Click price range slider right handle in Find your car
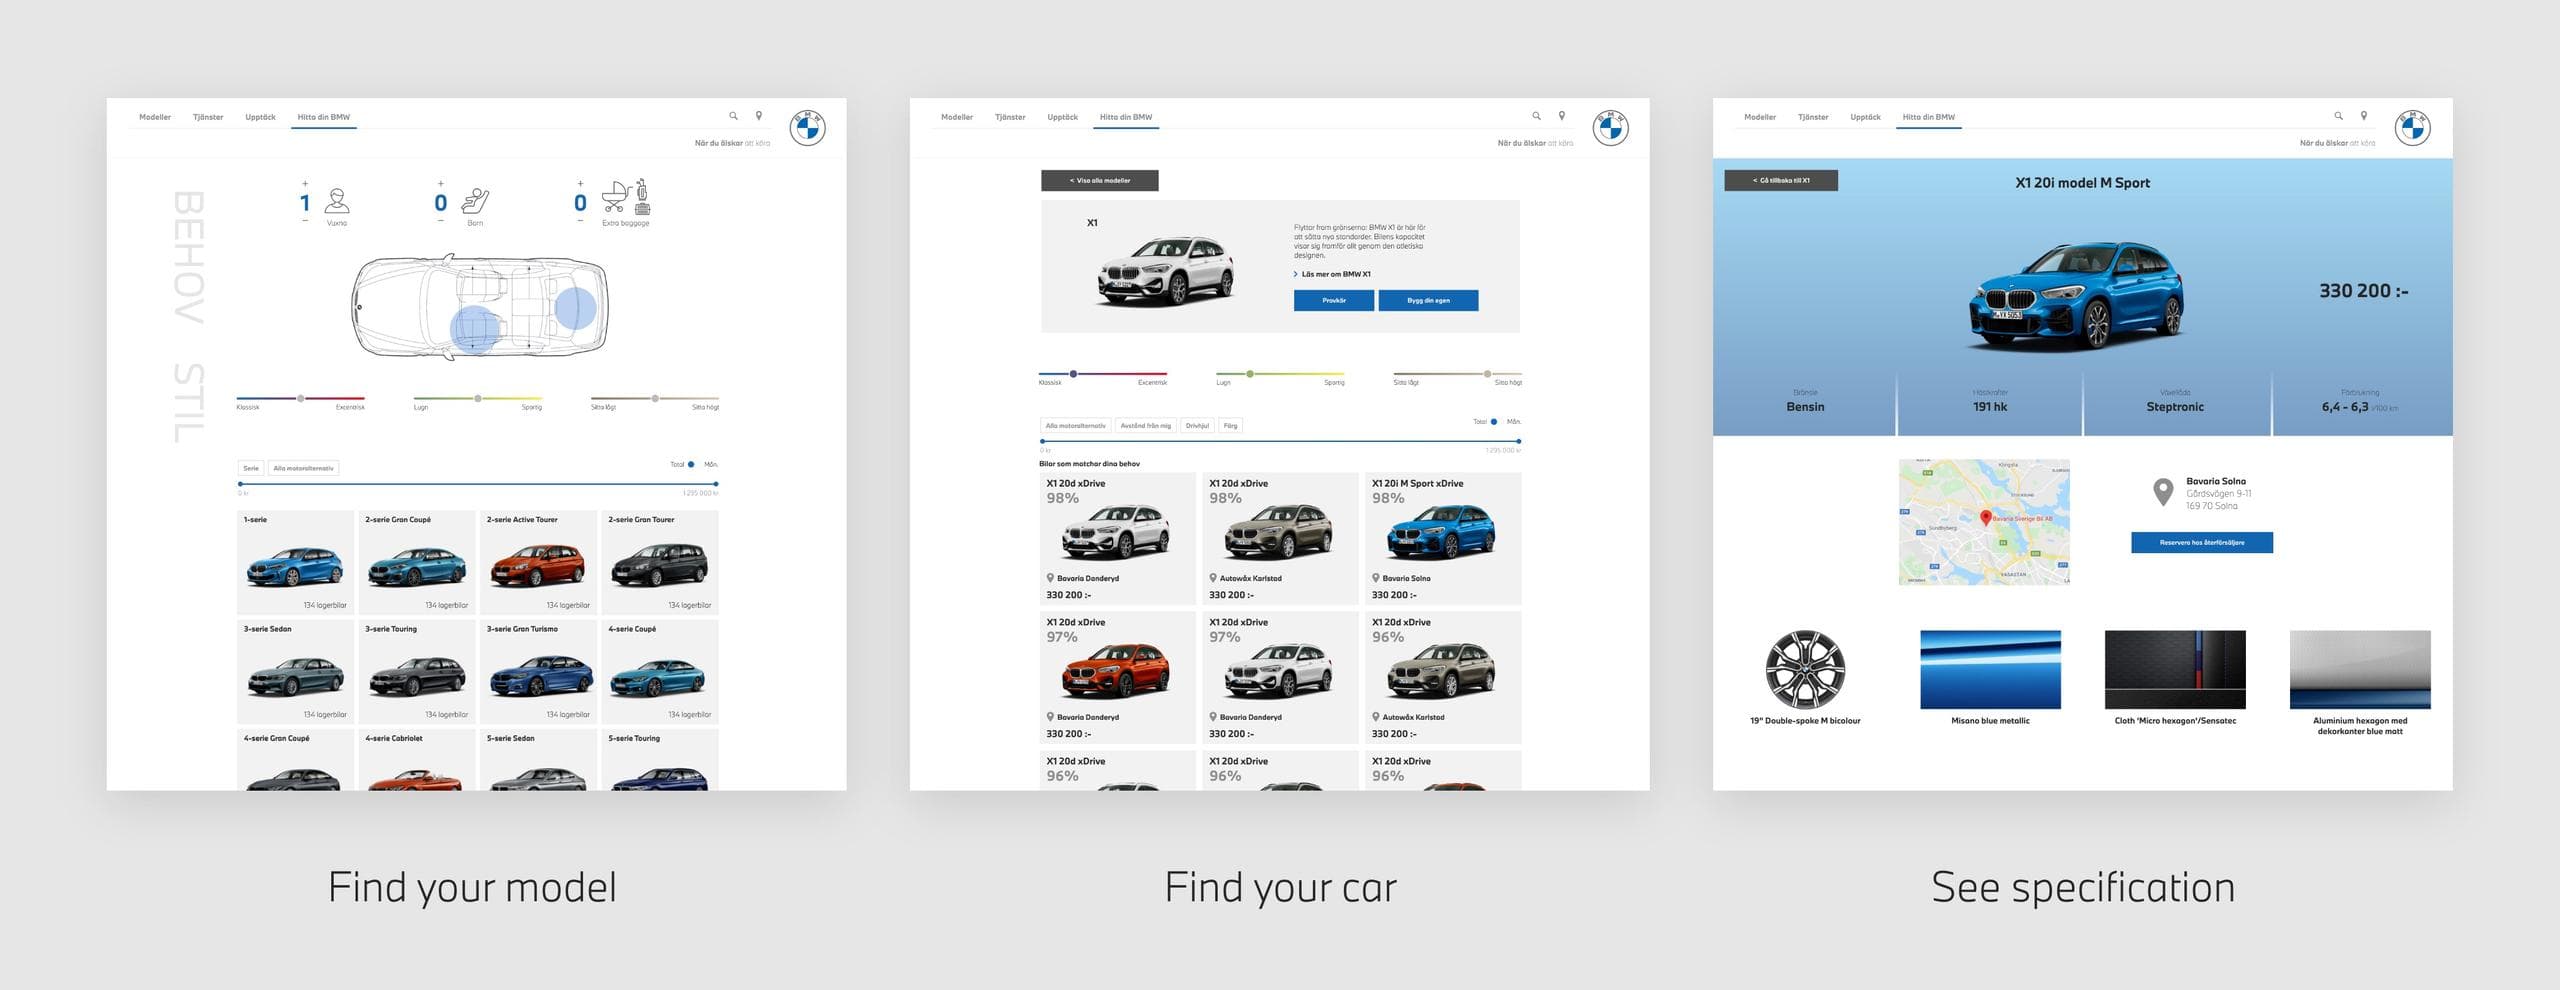 (x=1518, y=441)
